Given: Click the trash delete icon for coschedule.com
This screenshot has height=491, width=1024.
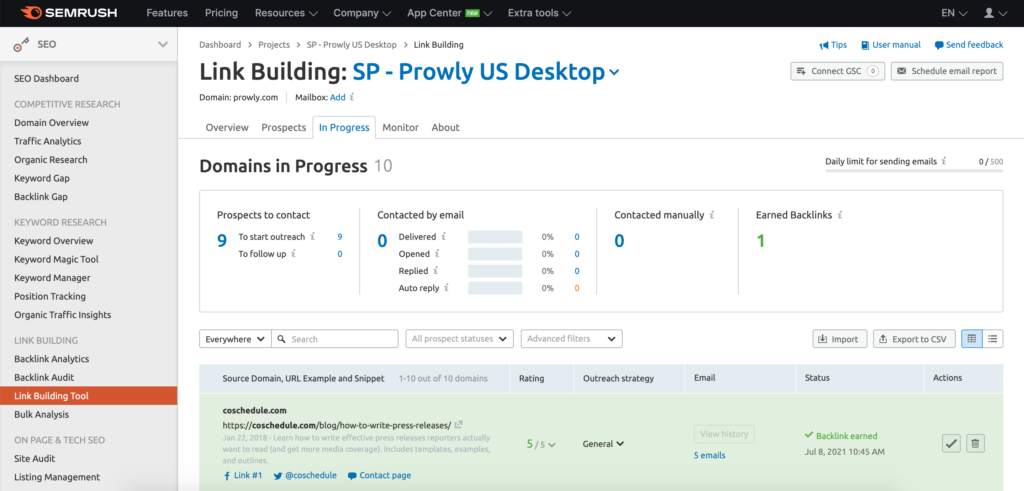Looking at the screenshot, I should tap(976, 442).
